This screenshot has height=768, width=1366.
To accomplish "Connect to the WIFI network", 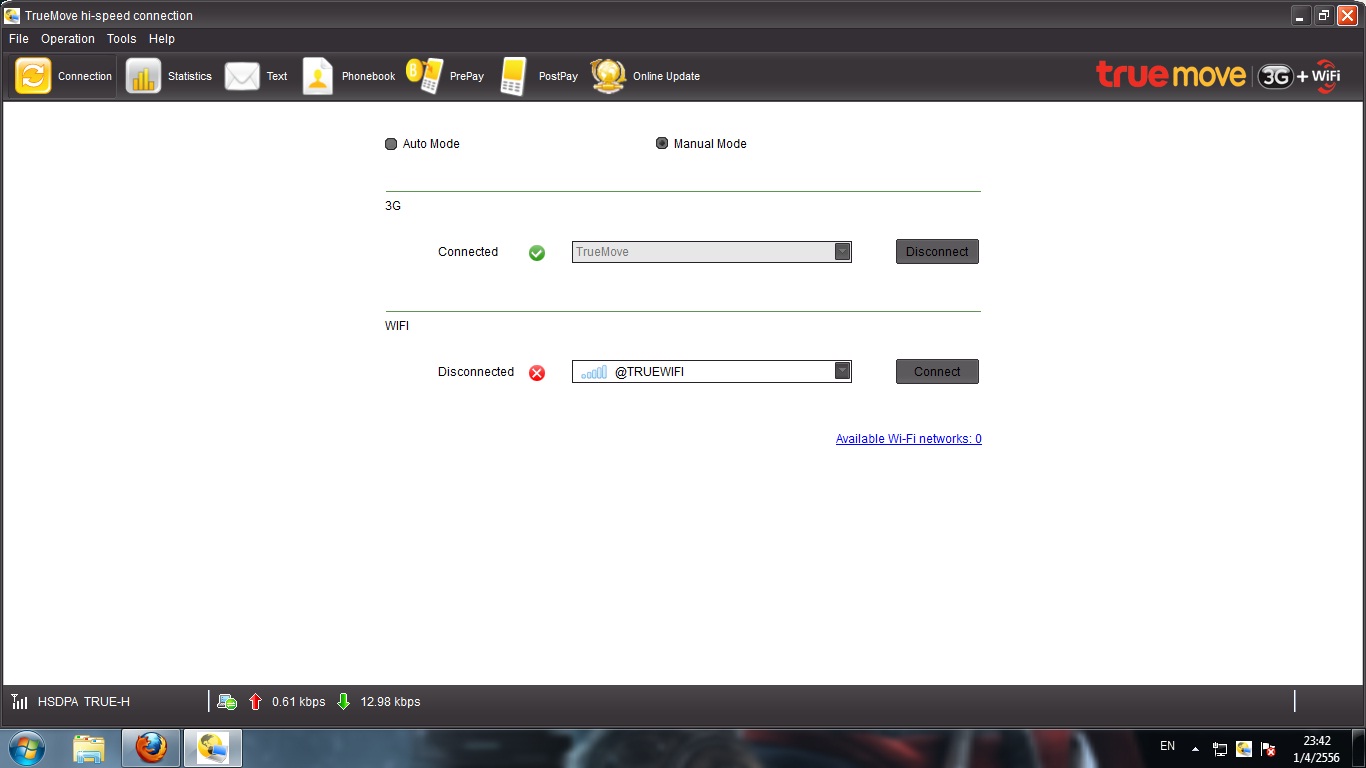I will pos(937,372).
